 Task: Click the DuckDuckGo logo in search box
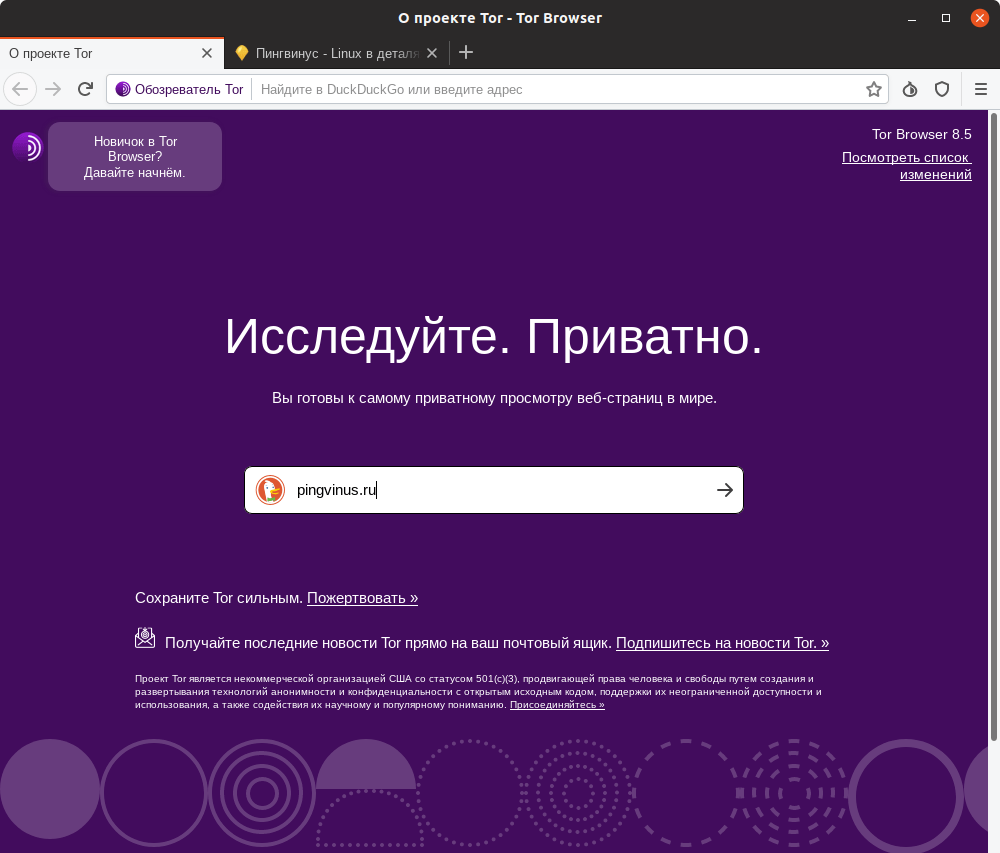coord(270,490)
